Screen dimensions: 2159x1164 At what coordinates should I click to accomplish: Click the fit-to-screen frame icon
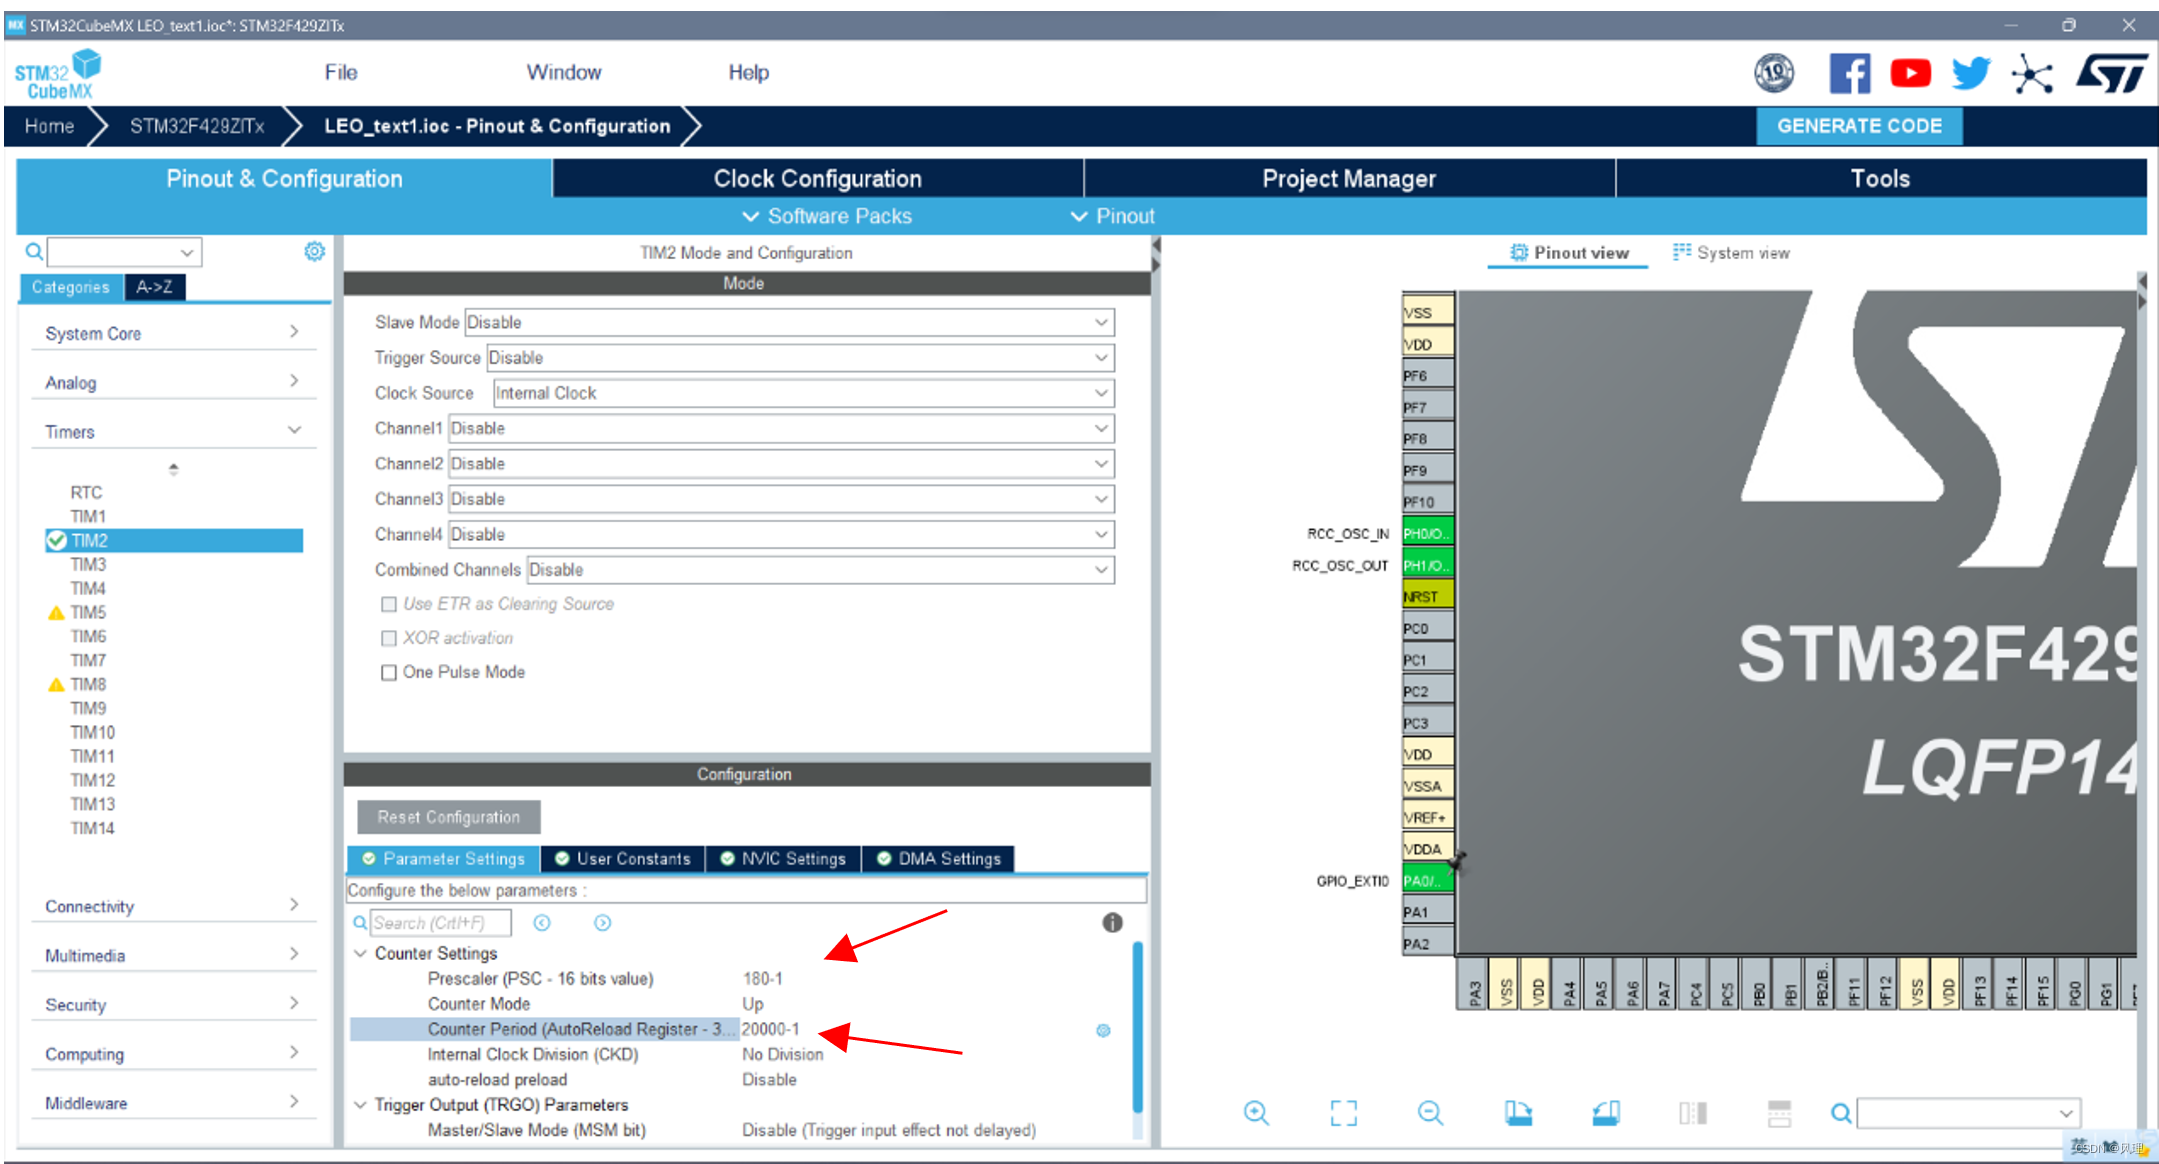tap(1343, 1113)
